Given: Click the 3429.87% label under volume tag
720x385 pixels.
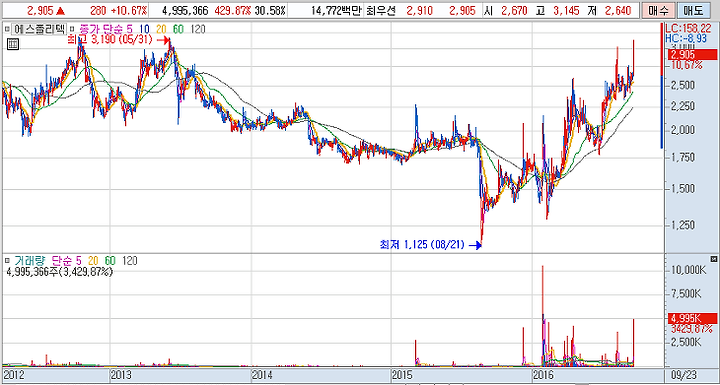Looking at the screenshot, I should tap(692, 329).
